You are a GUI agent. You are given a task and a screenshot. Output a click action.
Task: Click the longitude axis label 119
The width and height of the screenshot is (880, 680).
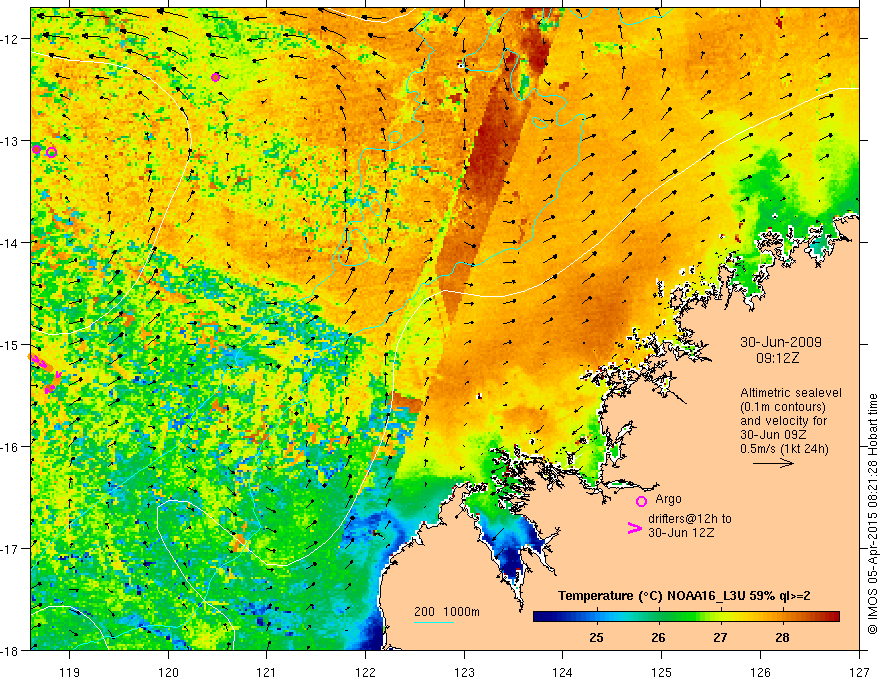[70, 672]
